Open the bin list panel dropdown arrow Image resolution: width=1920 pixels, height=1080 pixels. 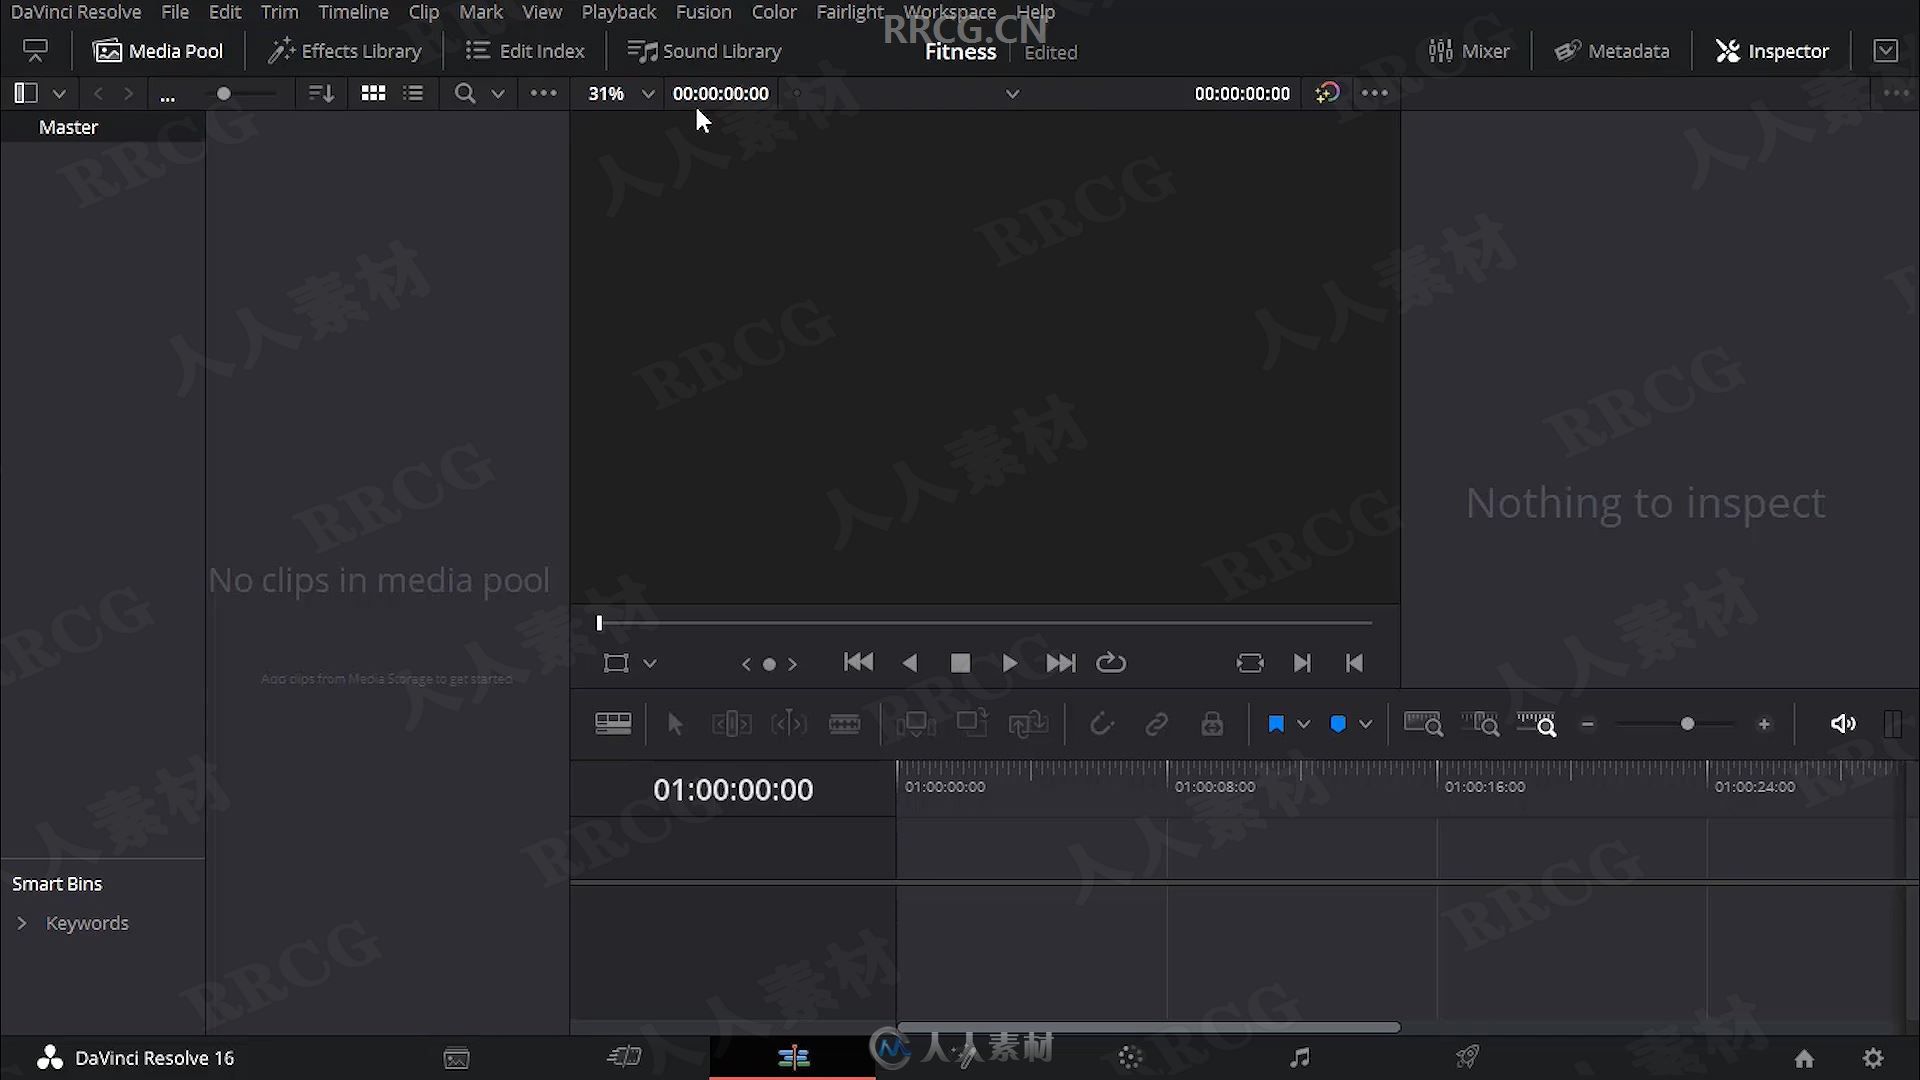(59, 94)
